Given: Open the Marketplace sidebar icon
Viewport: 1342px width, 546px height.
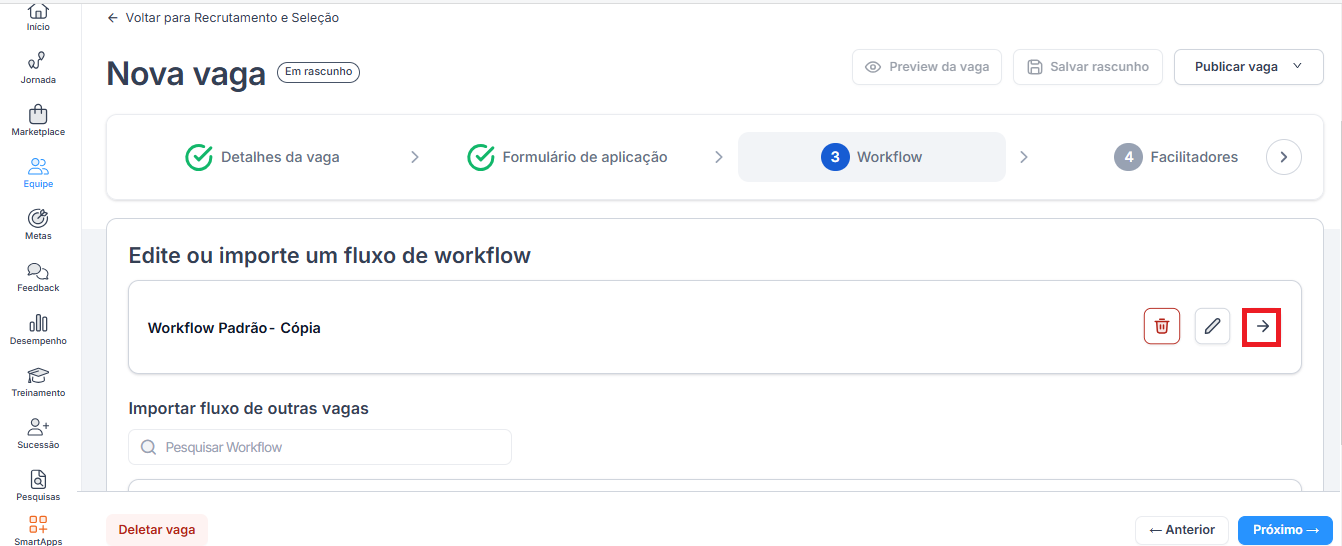Looking at the screenshot, I should click(x=38, y=119).
